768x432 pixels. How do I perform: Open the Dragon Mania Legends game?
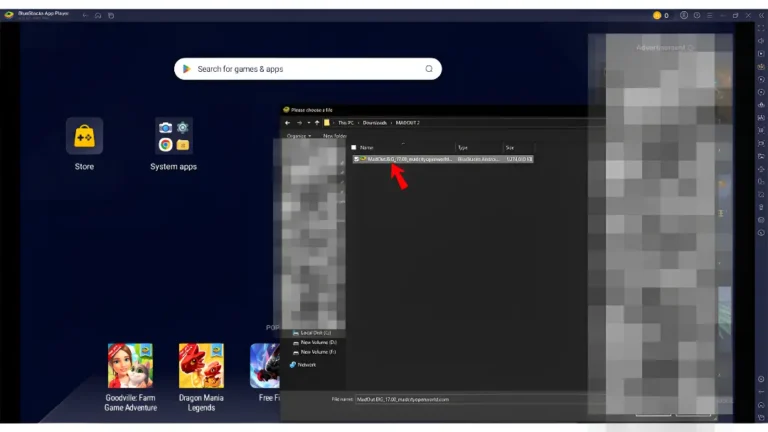(x=201, y=365)
